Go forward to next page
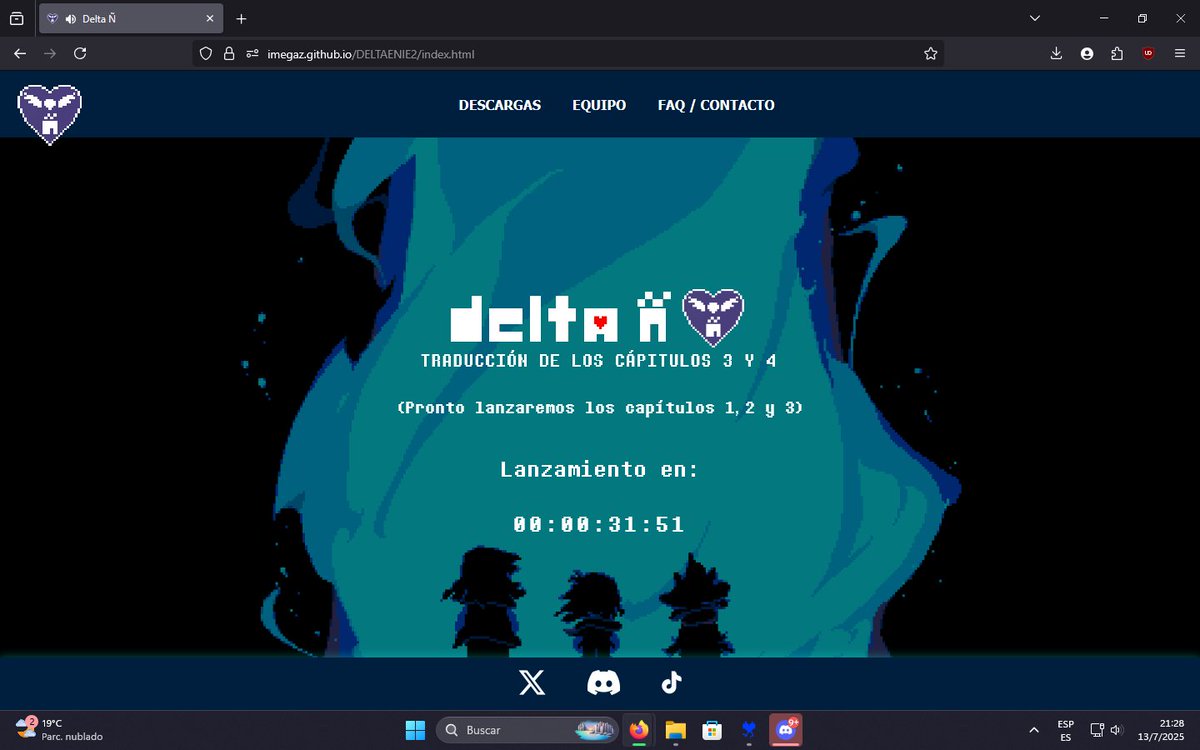 coord(50,54)
